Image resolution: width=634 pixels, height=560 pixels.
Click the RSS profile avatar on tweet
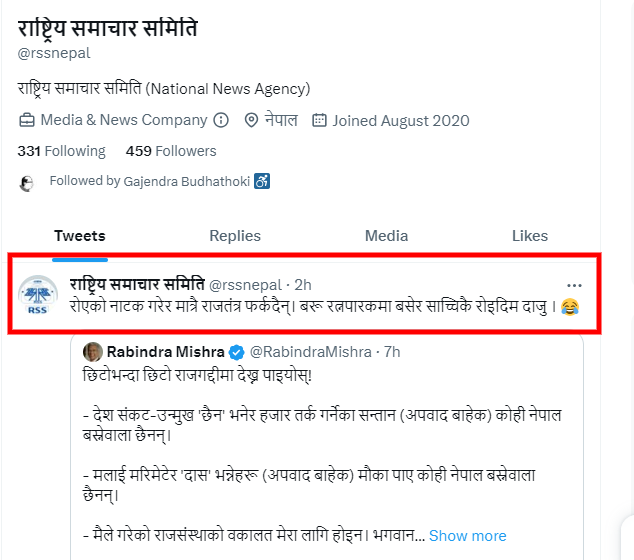coord(39,294)
